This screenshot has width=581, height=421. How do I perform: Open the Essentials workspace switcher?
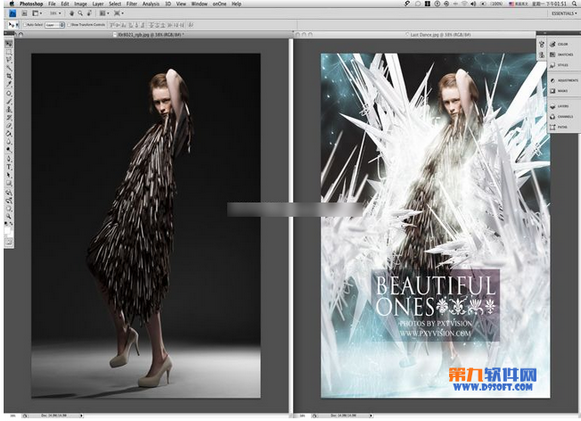coord(564,13)
